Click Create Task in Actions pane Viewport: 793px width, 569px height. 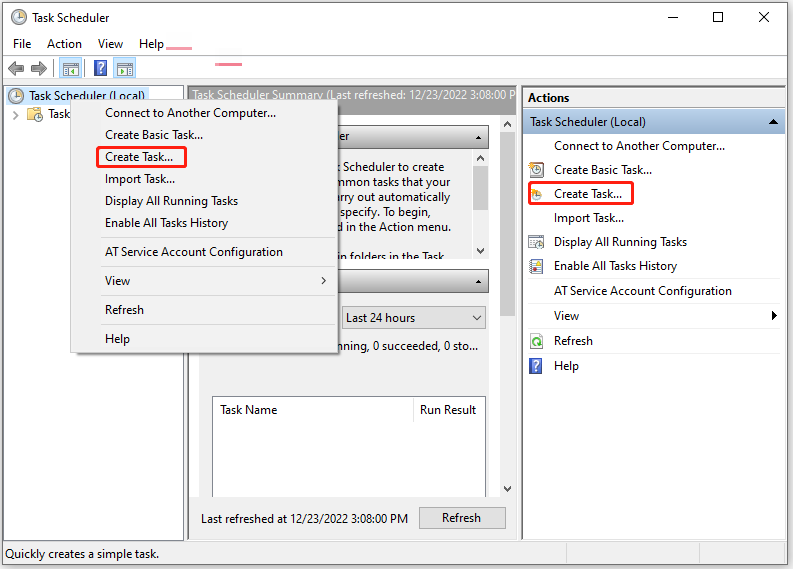point(588,194)
